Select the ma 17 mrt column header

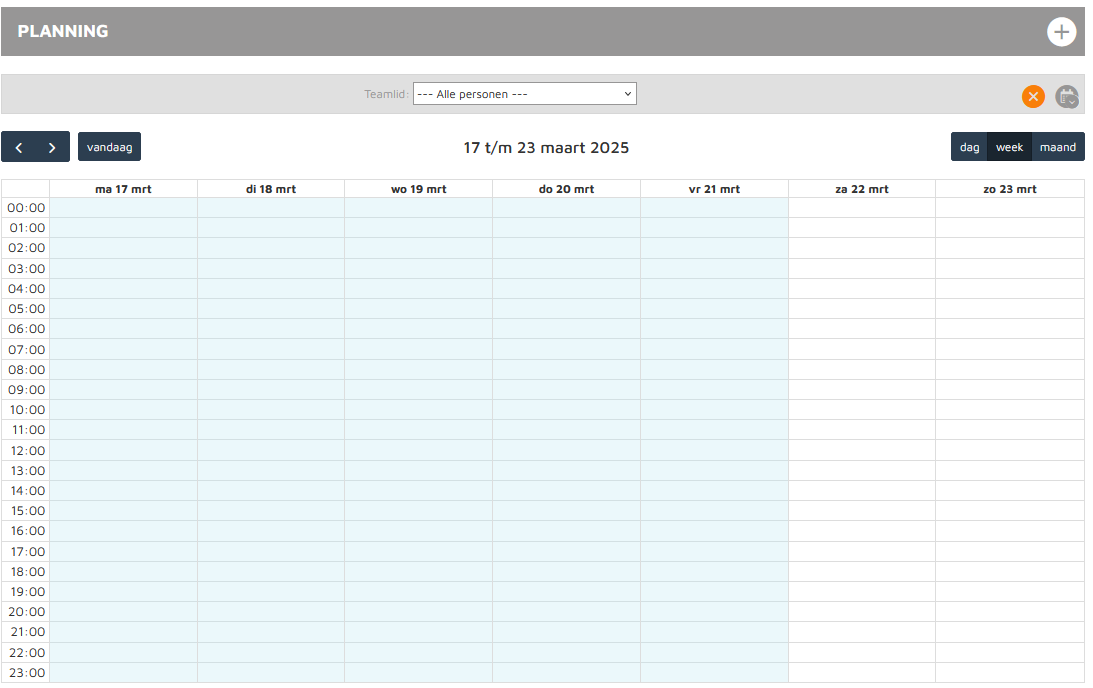(123, 189)
